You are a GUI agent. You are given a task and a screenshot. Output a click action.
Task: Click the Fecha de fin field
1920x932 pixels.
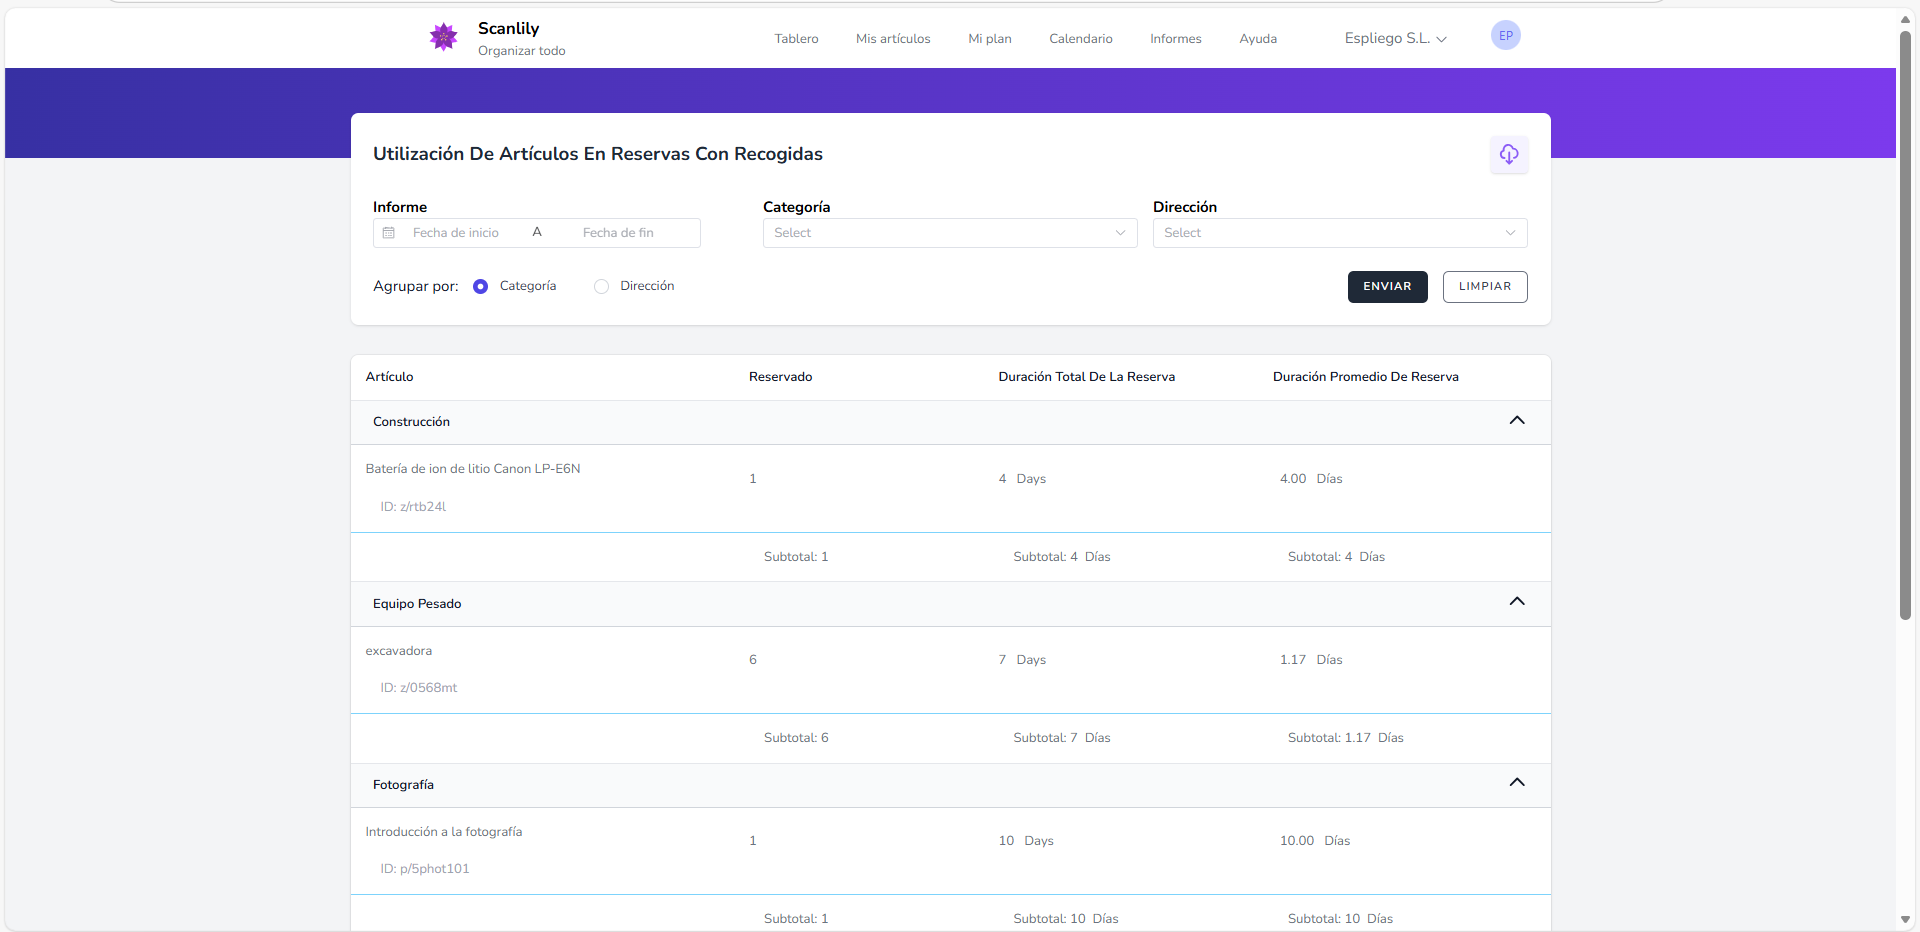(x=630, y=233)
